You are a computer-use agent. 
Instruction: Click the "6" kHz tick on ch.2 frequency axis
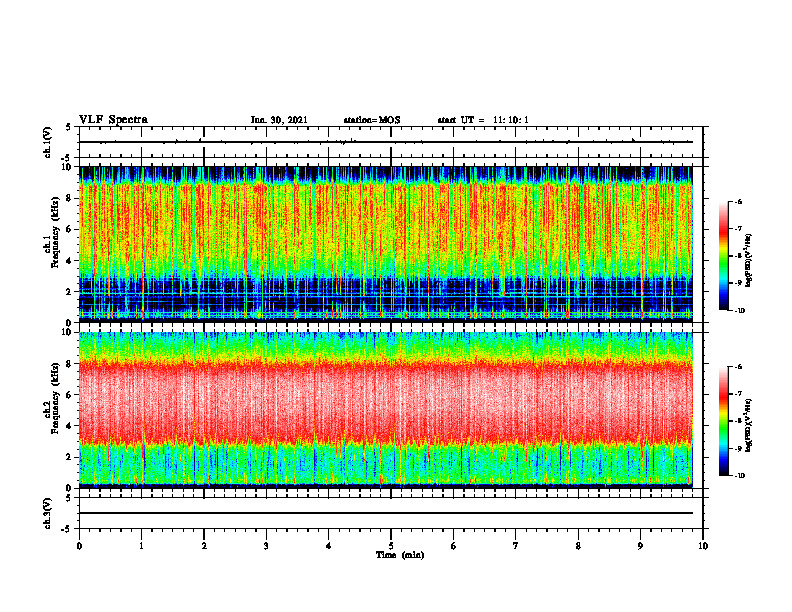click(70, 395)
